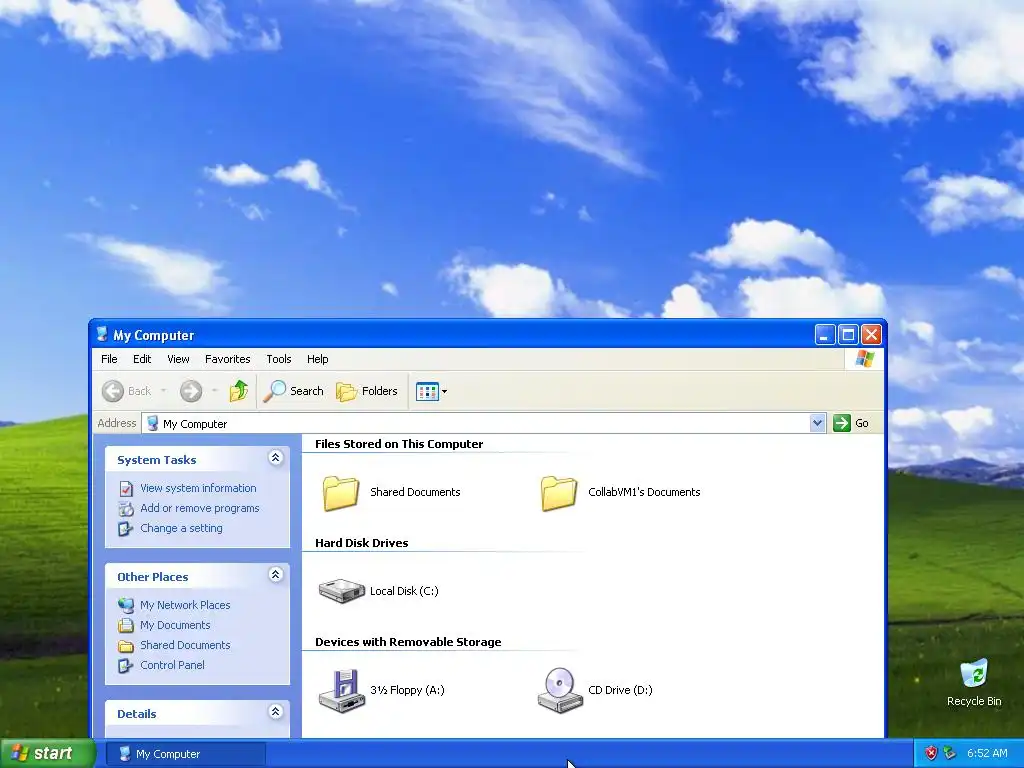The image size is (1024, 768).
Task: Open the File menu
Action: [109, 359]
